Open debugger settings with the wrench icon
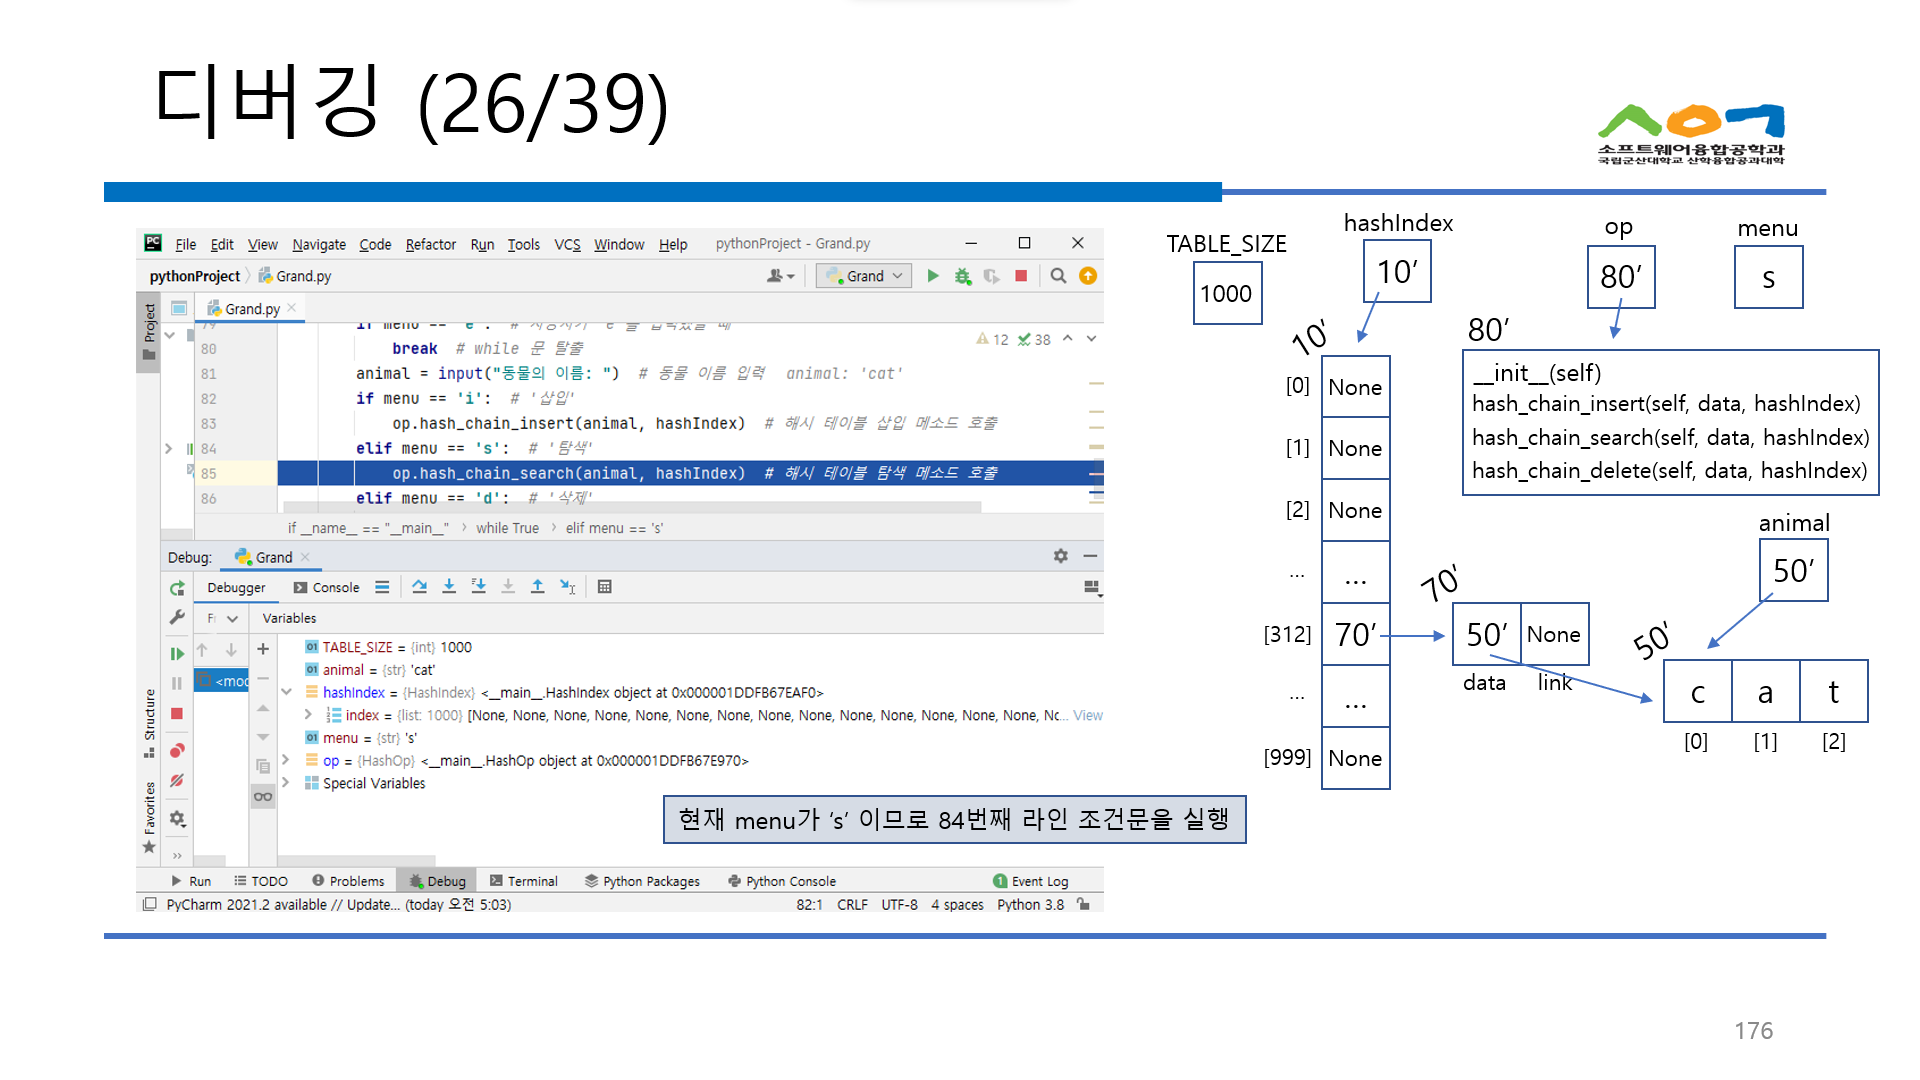This screenshot has width=1920, height=1080. 177,617
